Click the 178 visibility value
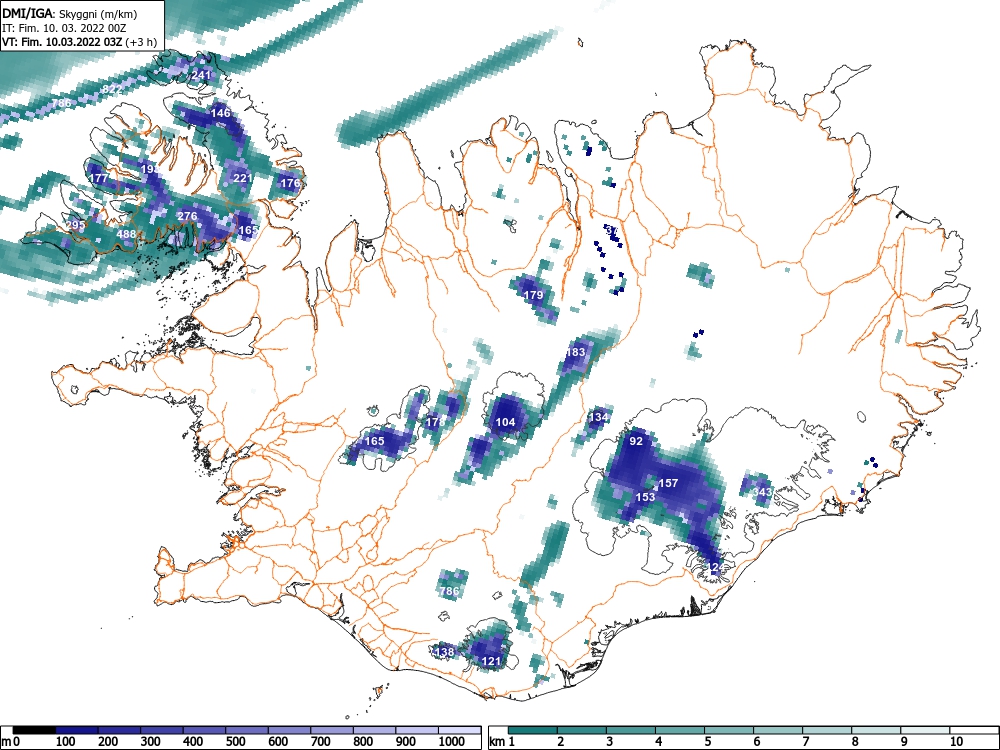The image size is (1000, 750). pyautogui.click(x=435, y=422)
